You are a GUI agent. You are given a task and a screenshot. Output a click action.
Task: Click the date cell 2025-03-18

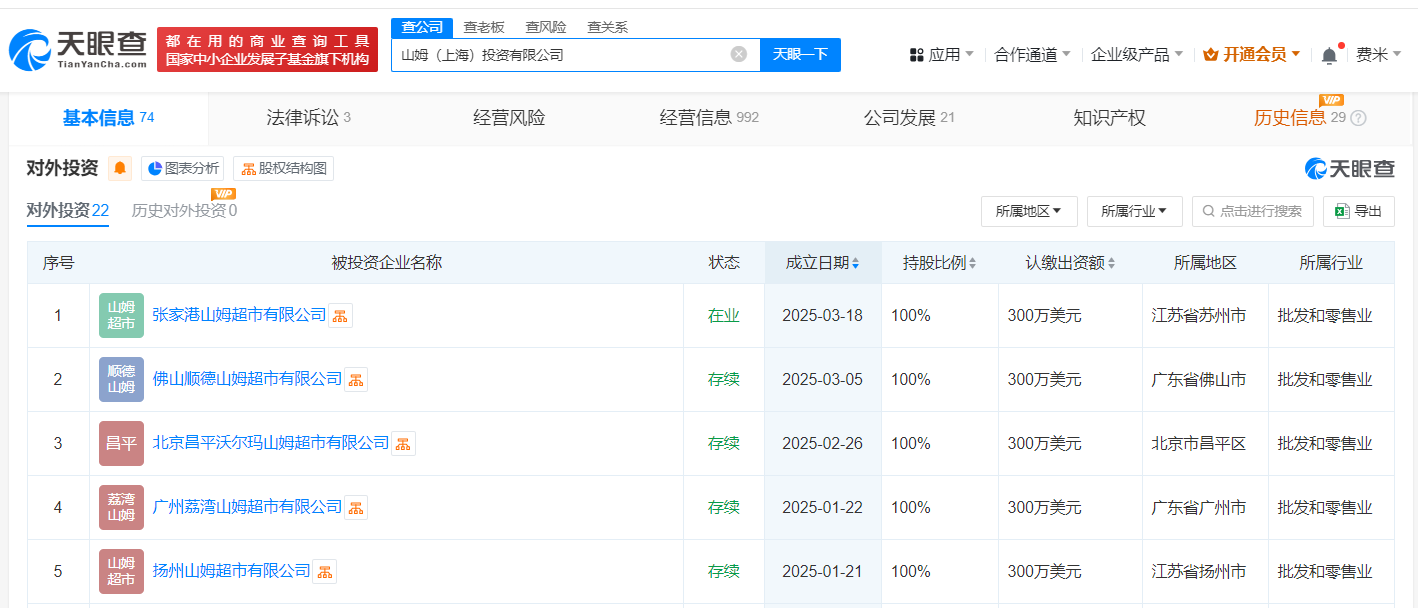[822, 315]
